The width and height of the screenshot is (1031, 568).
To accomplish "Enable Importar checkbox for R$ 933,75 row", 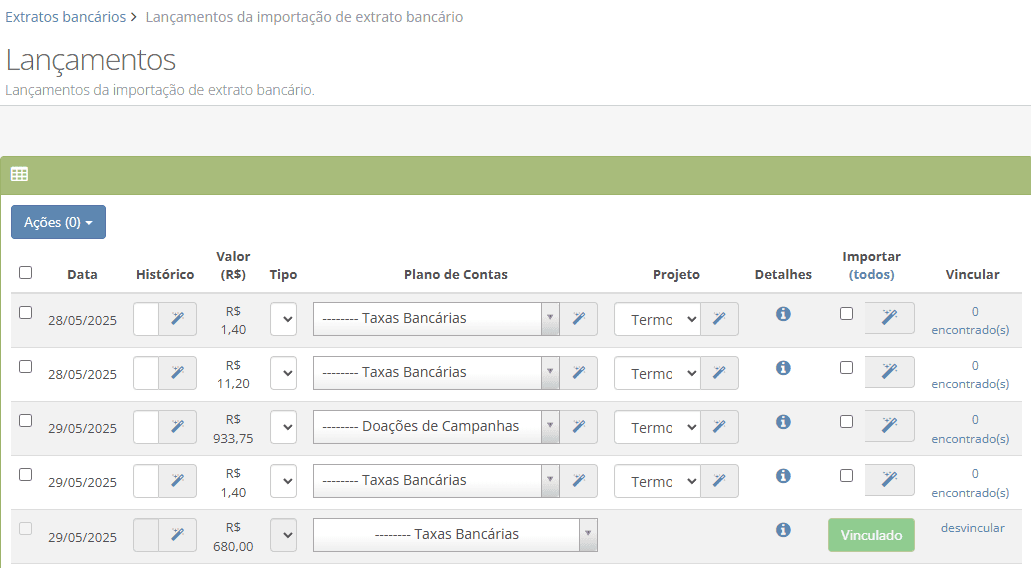I will (x=846, y=421).
